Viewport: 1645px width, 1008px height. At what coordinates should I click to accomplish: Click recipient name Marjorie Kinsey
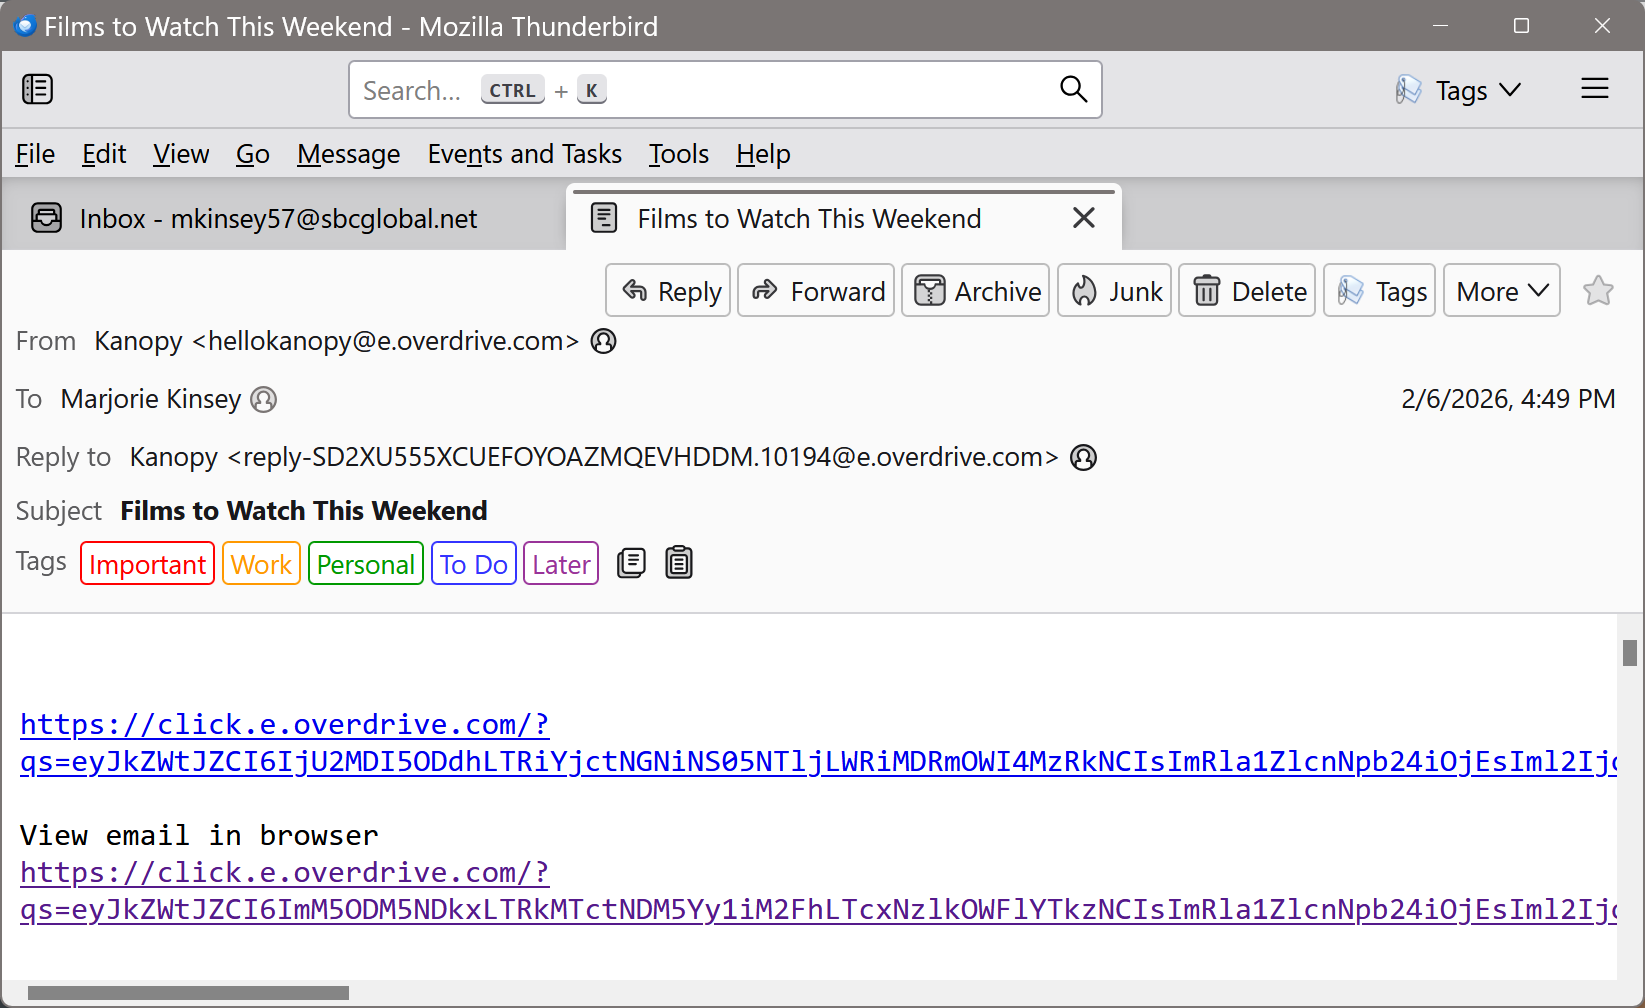[x=151, y=399]
